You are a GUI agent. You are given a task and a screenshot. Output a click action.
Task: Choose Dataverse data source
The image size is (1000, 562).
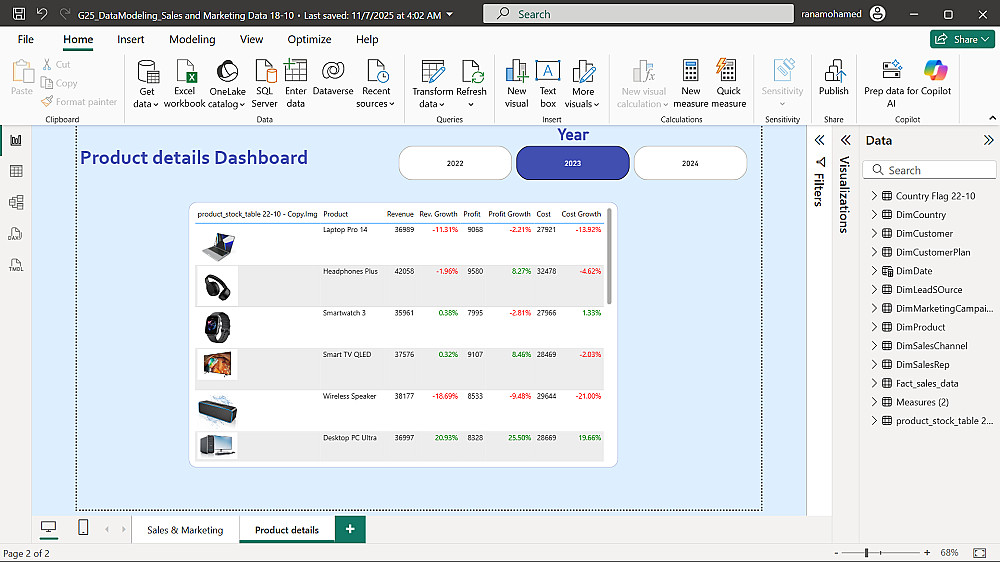[x=333, y=78]
